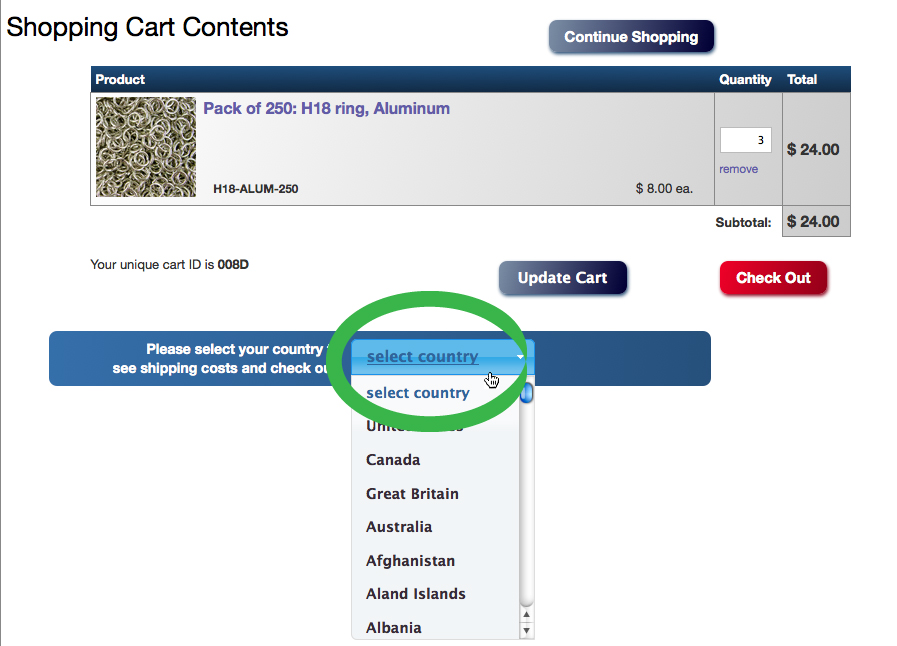Open the H18 ring Aluminum product link
This screenshot has height=646, width=897.
(327, 108)
